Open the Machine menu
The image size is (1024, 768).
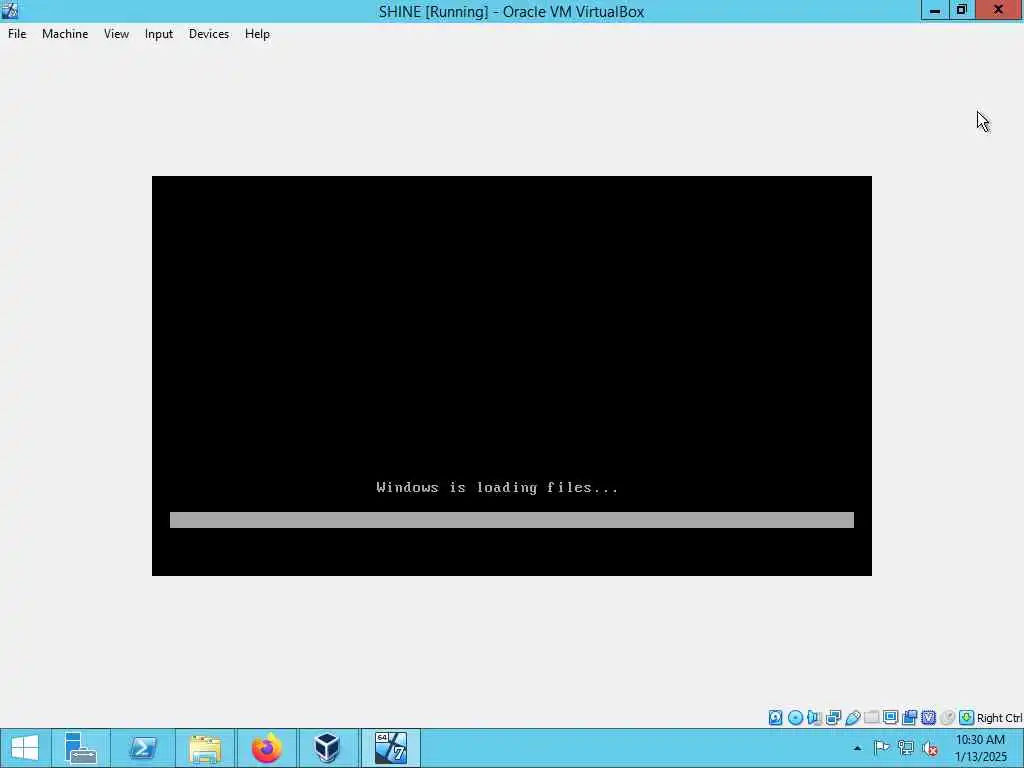(65, 34)
